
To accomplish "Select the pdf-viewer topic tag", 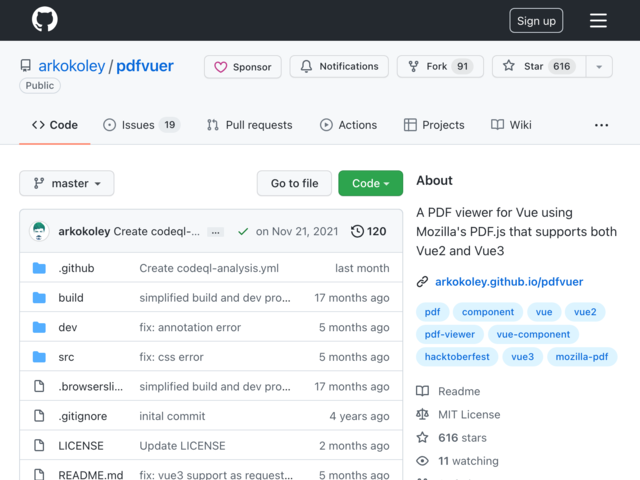I will tap(450, 334).
